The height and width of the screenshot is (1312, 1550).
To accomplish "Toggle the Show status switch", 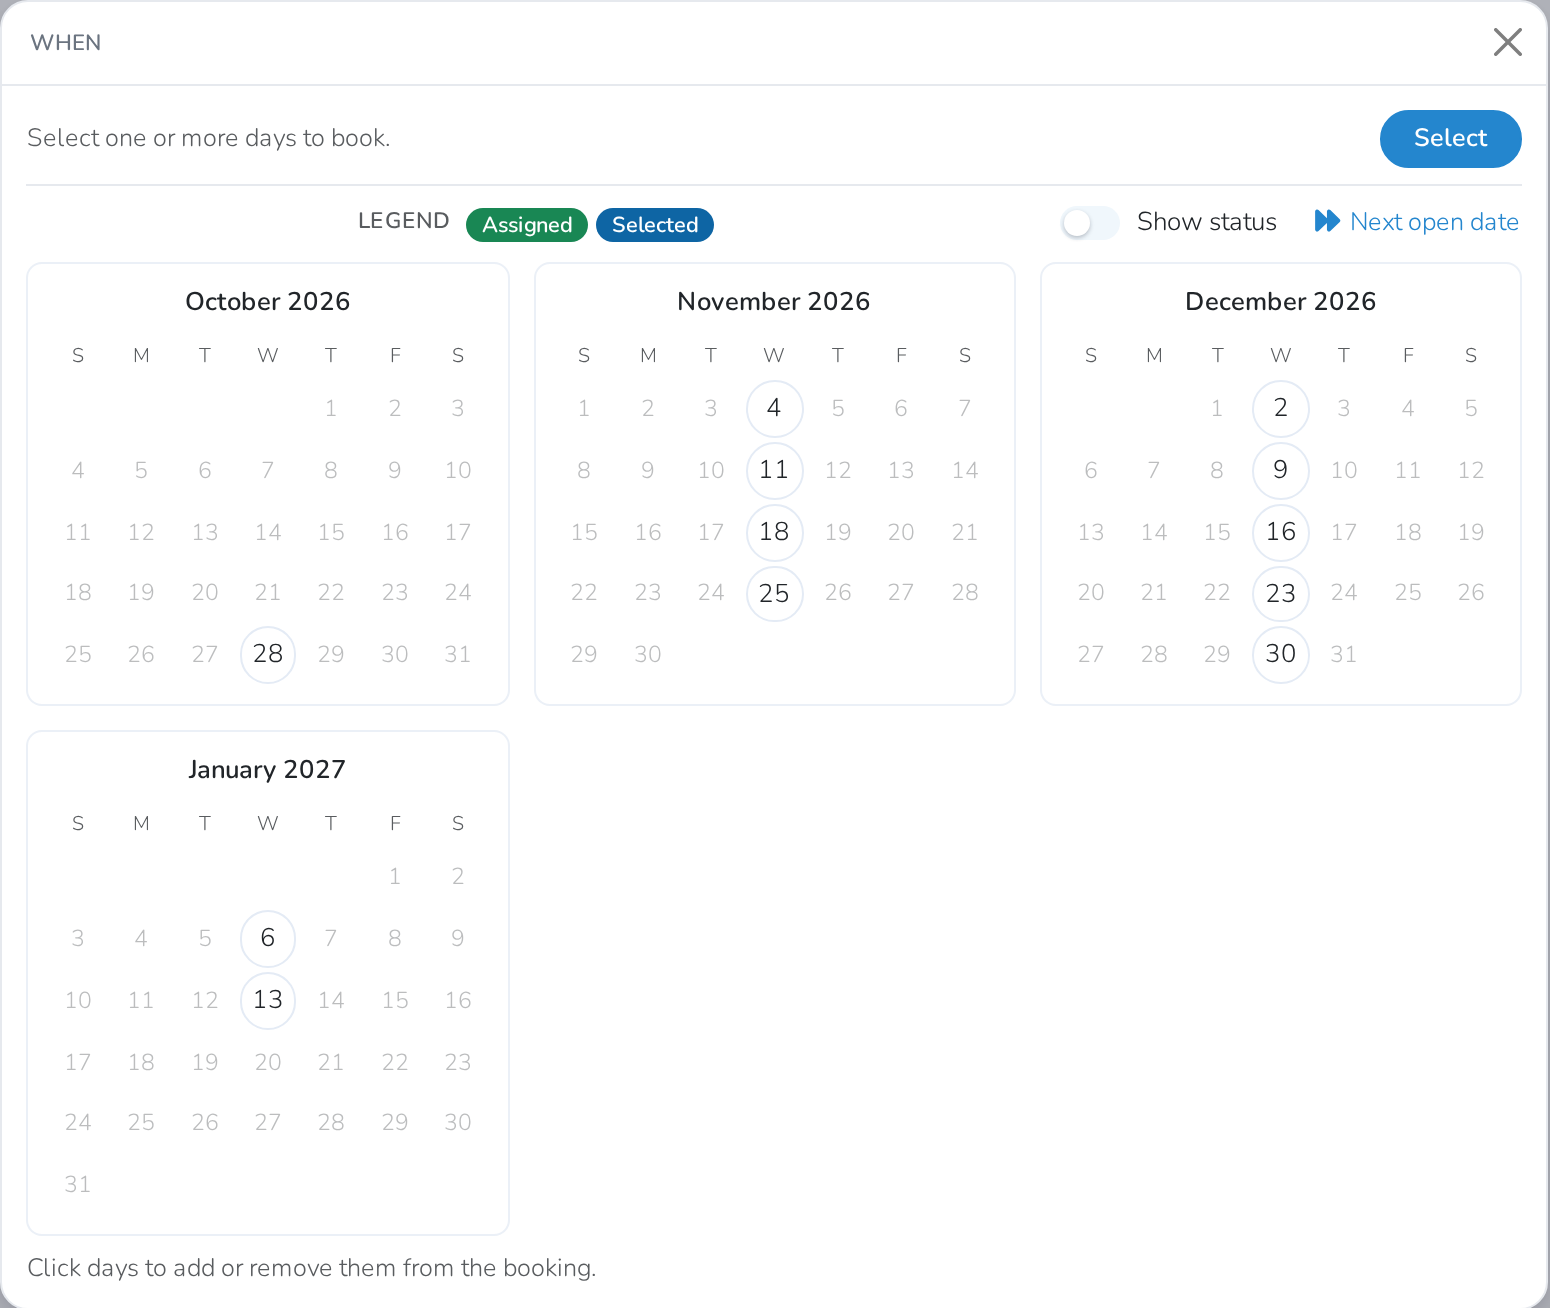I will 1090,223.
